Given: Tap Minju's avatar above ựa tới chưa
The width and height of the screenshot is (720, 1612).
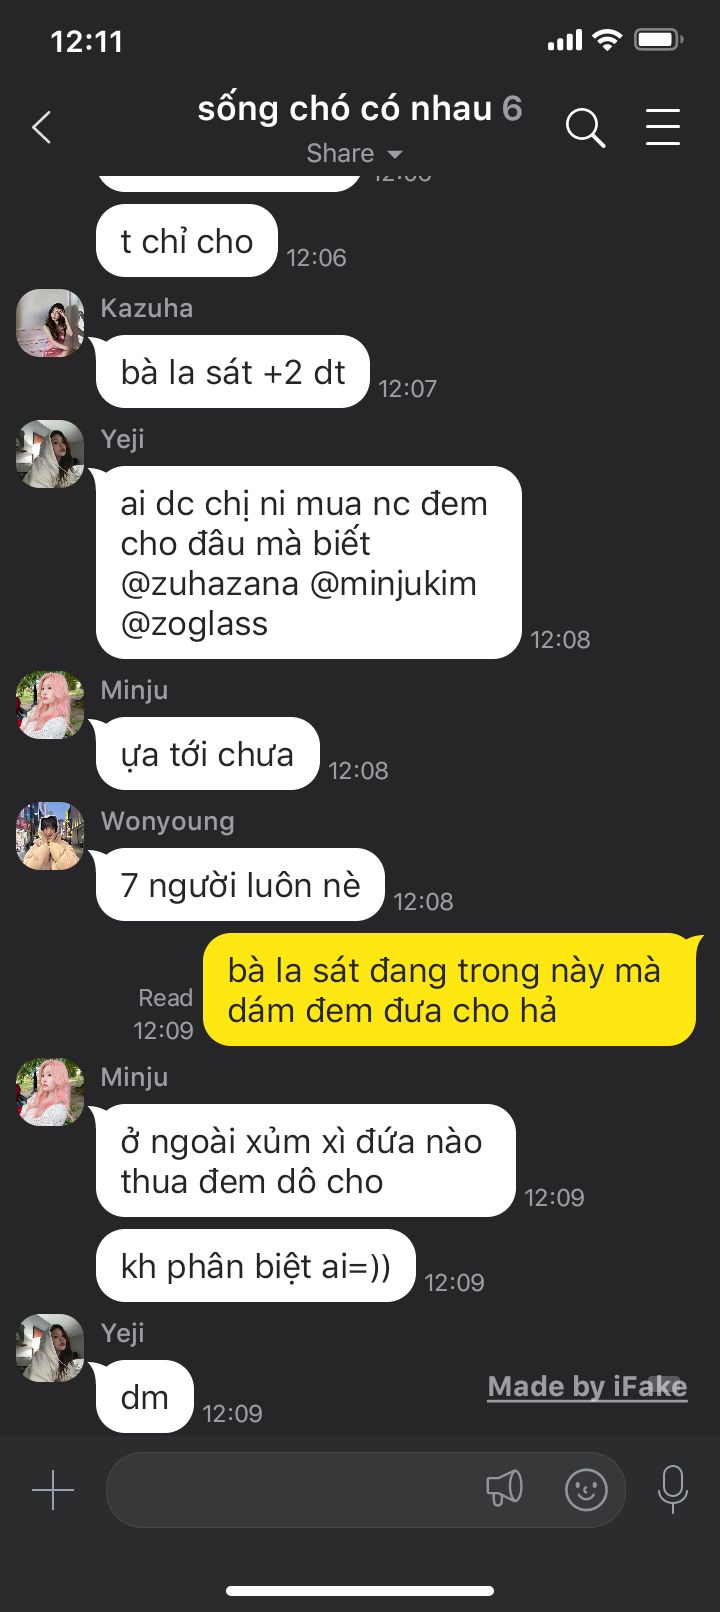Looking at the screenshot, I should pyautogui.click(x=50, y=705).
